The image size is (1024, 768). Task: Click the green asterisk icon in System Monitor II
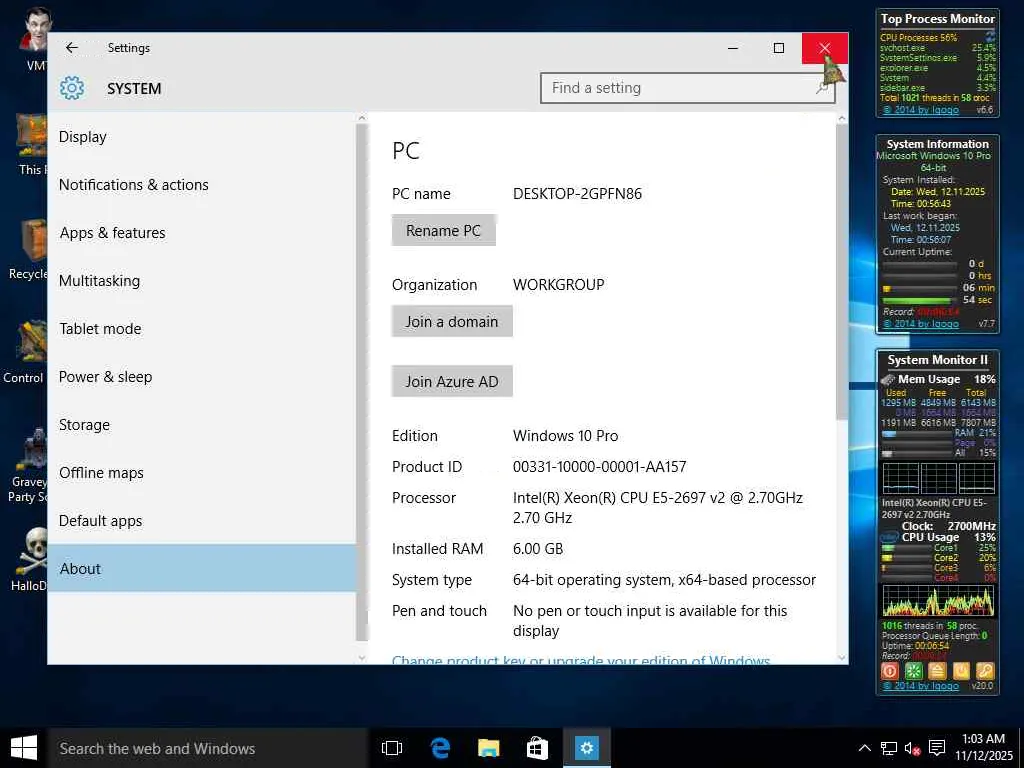click(x=914, y=671)
